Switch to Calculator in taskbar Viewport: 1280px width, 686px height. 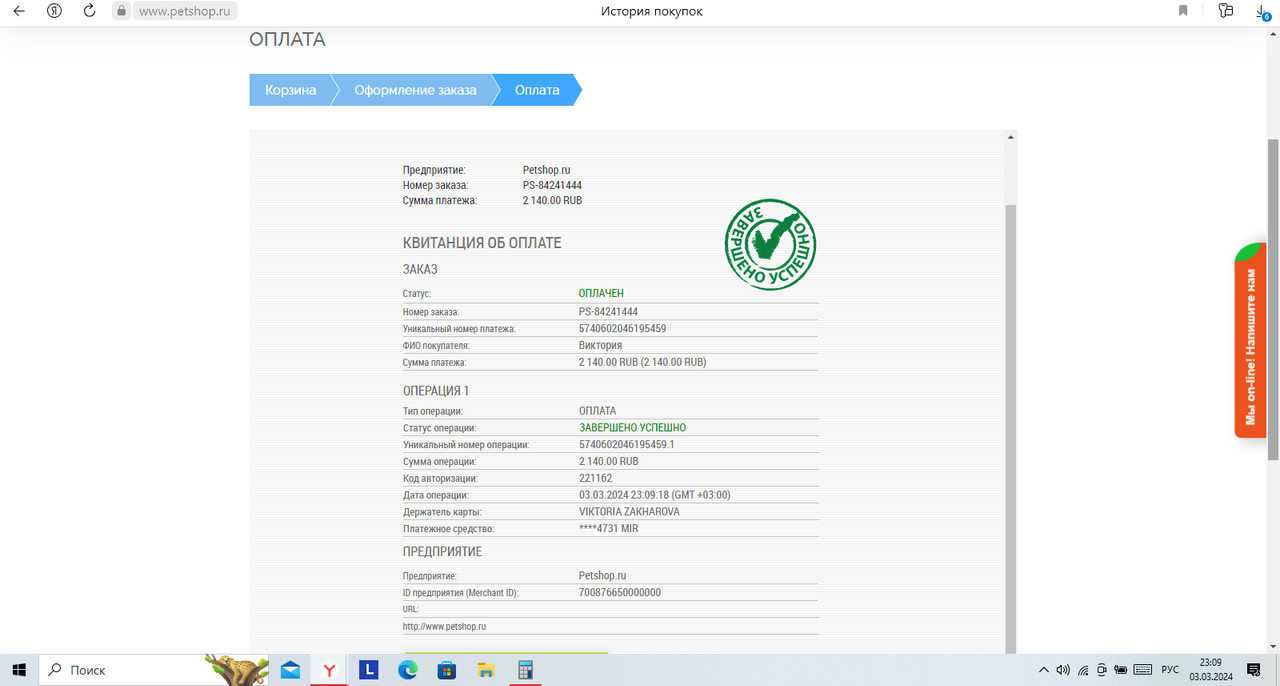tap(525, 670)
